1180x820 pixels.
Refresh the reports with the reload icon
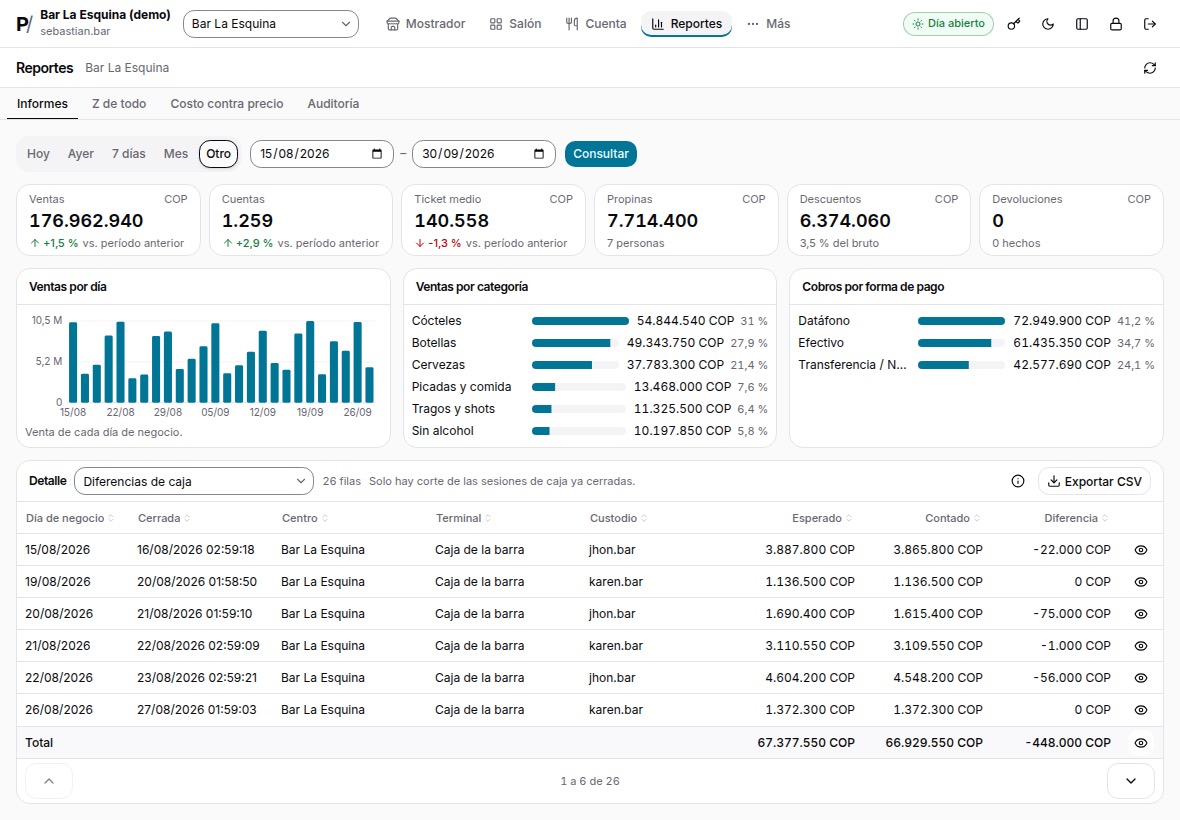(1149, 68)
